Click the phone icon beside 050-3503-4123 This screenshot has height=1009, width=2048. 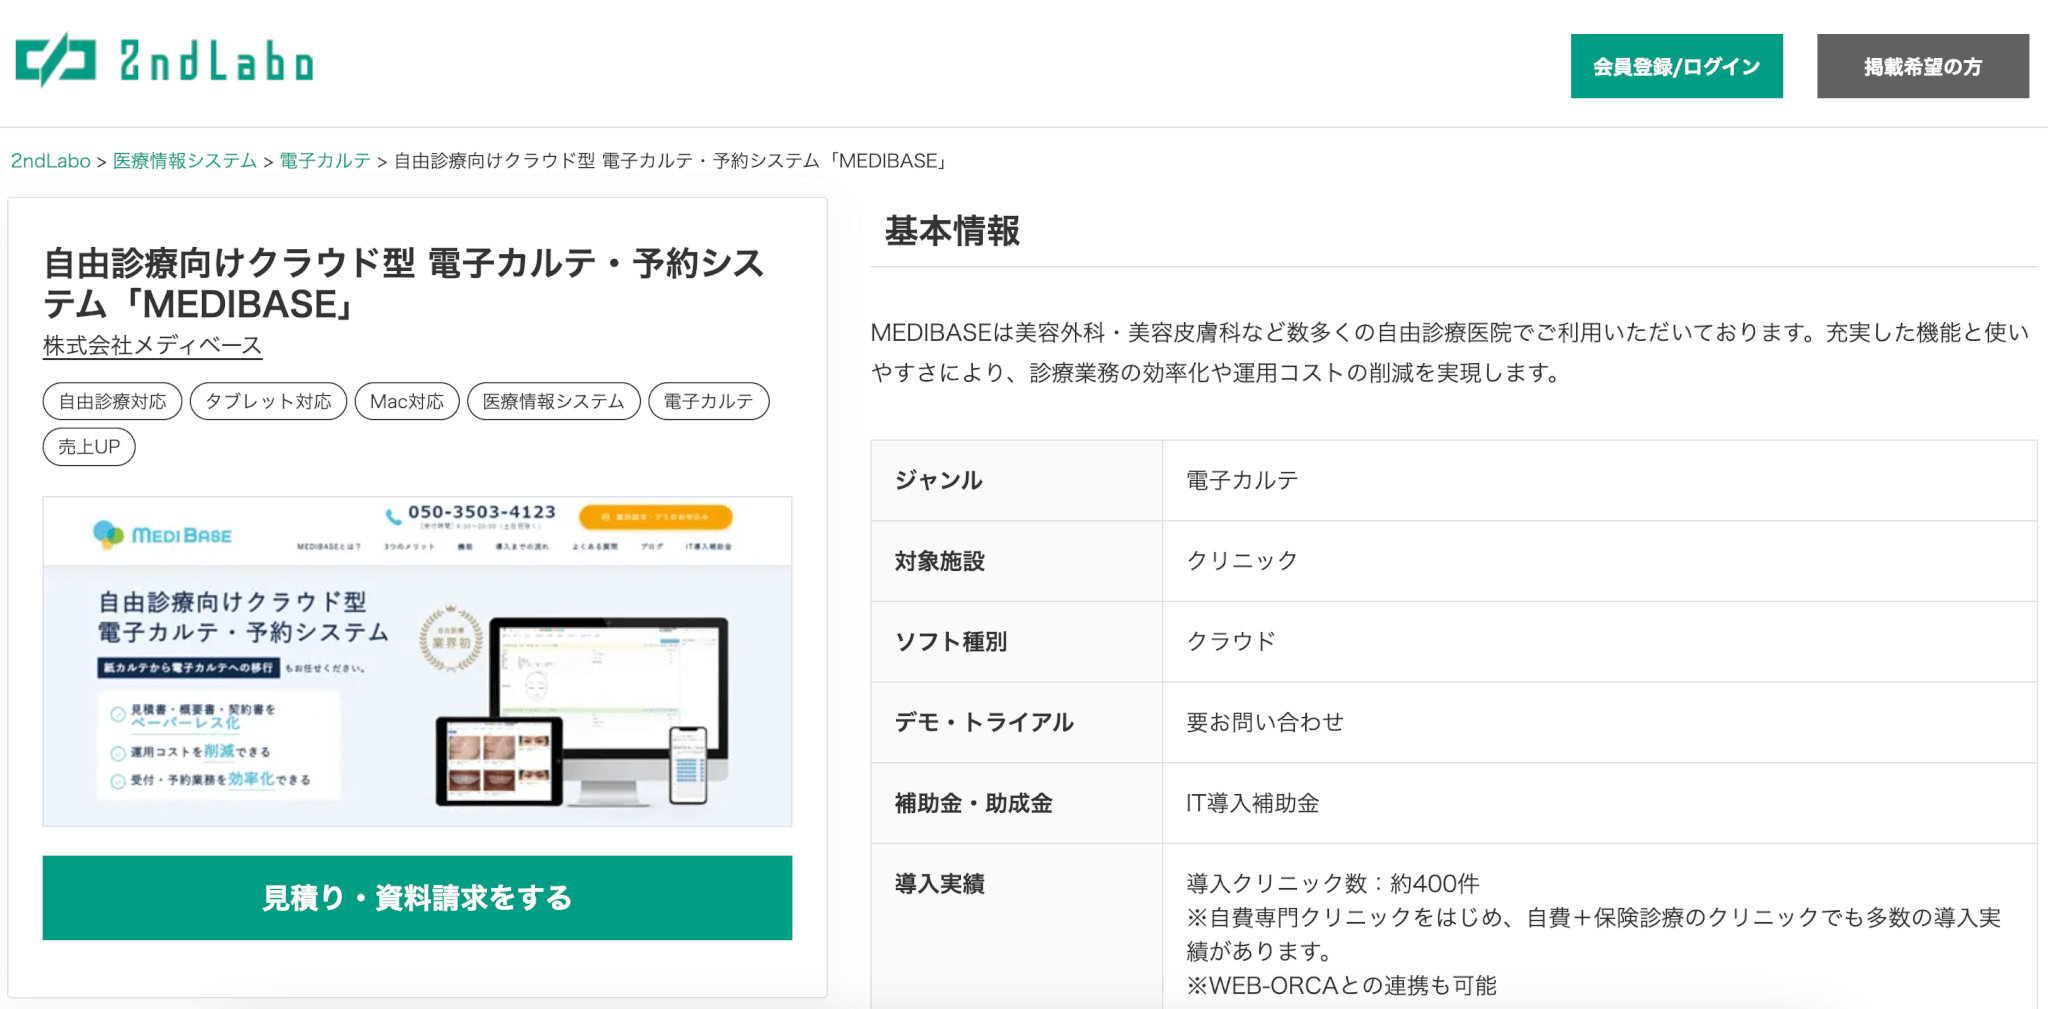[392, 515]
